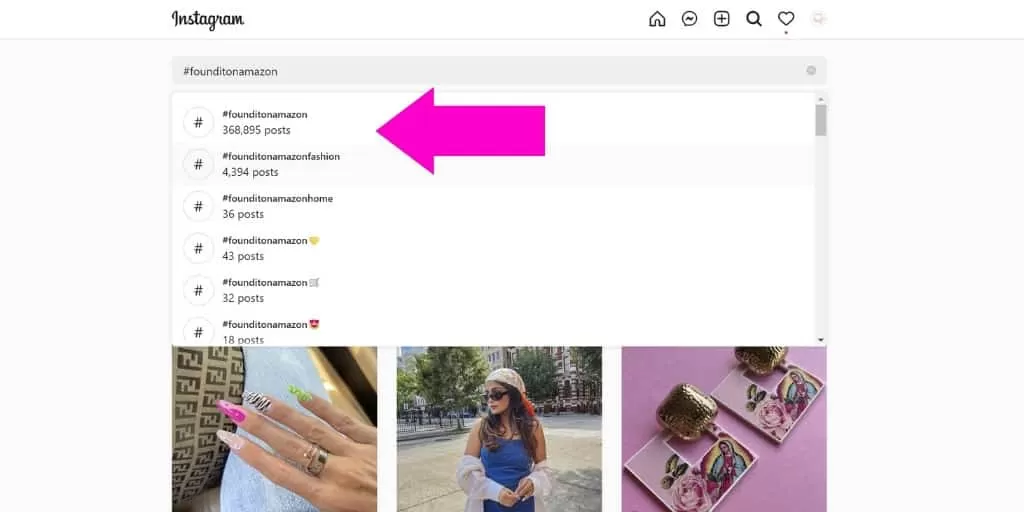Select #founditonamazon result with 32 posts
Screen dimensions: 1024x512
click(x=493, y=290)
